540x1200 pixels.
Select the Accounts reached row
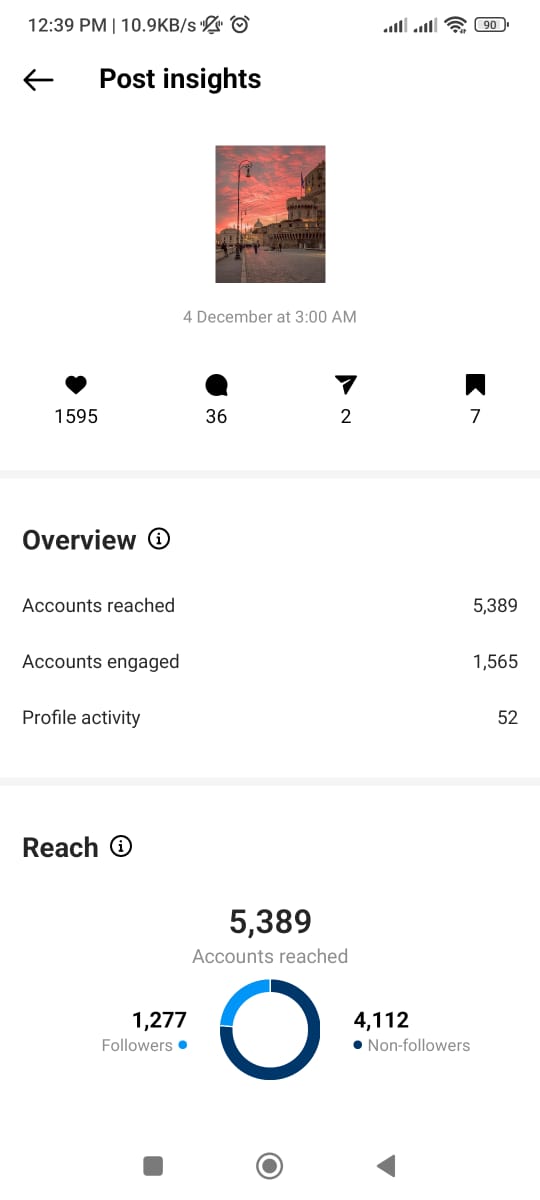tap(270, 605)
